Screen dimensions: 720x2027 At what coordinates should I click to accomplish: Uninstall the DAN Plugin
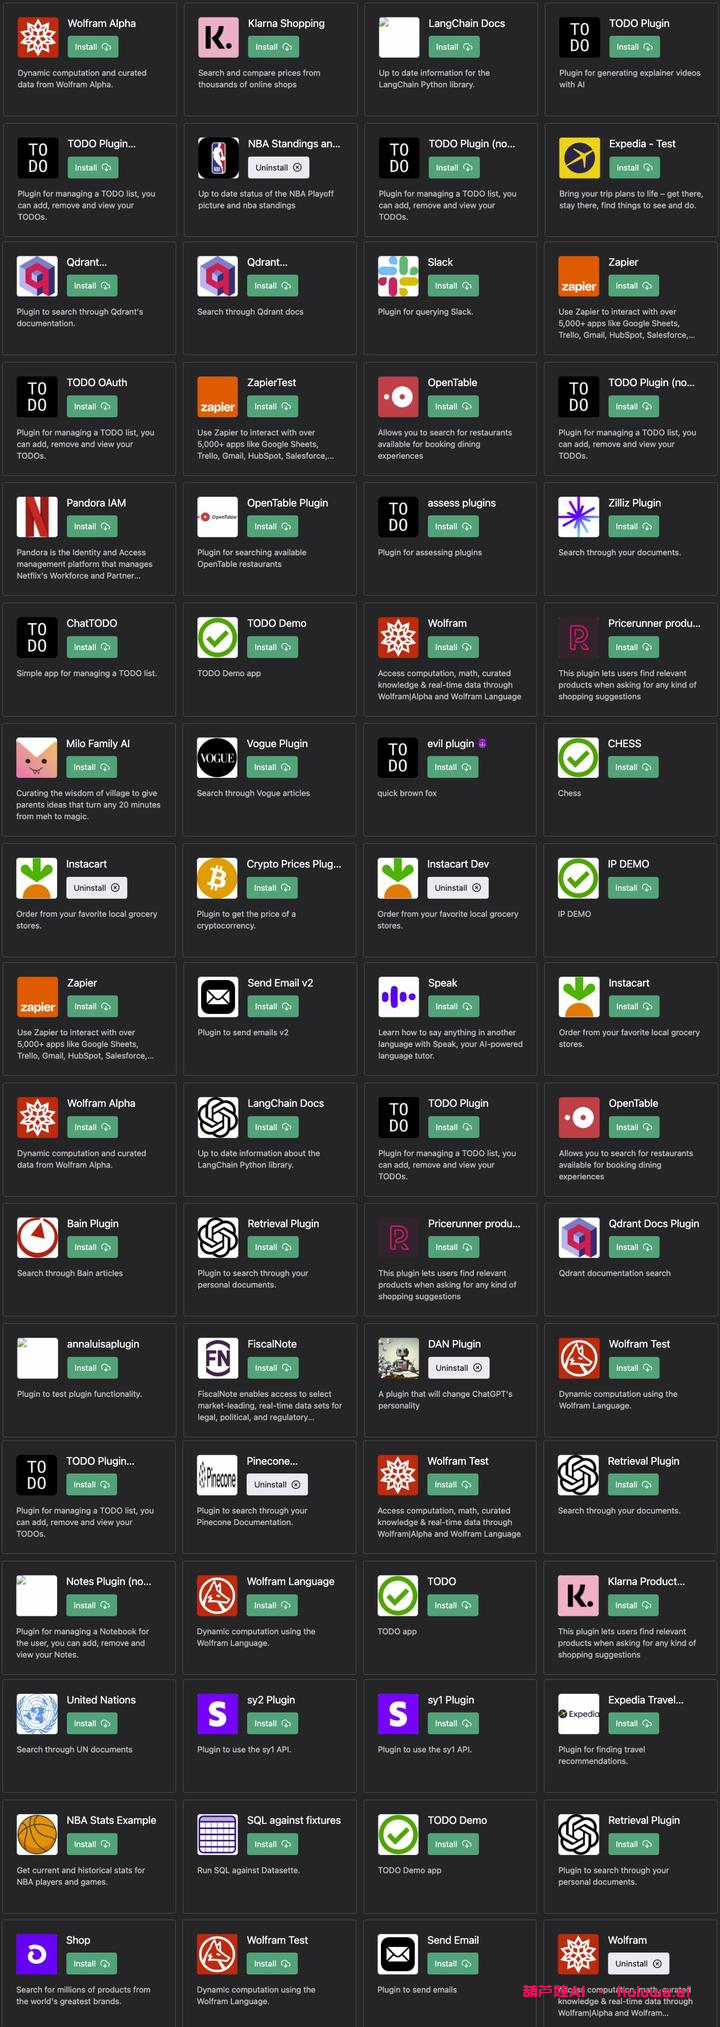point(458,1368)
